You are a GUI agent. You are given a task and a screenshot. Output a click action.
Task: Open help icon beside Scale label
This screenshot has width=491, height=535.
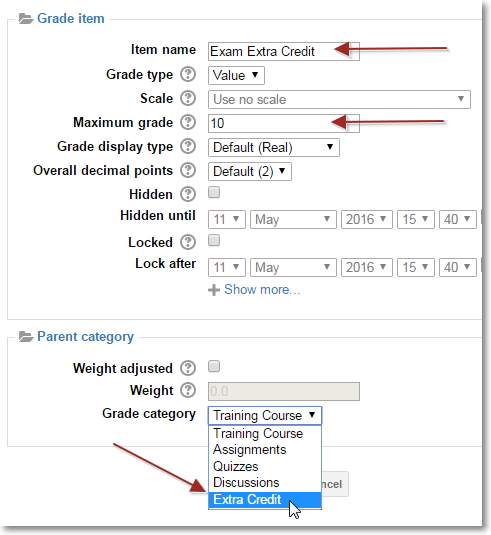pyautogui.click(x=188, y=99)
